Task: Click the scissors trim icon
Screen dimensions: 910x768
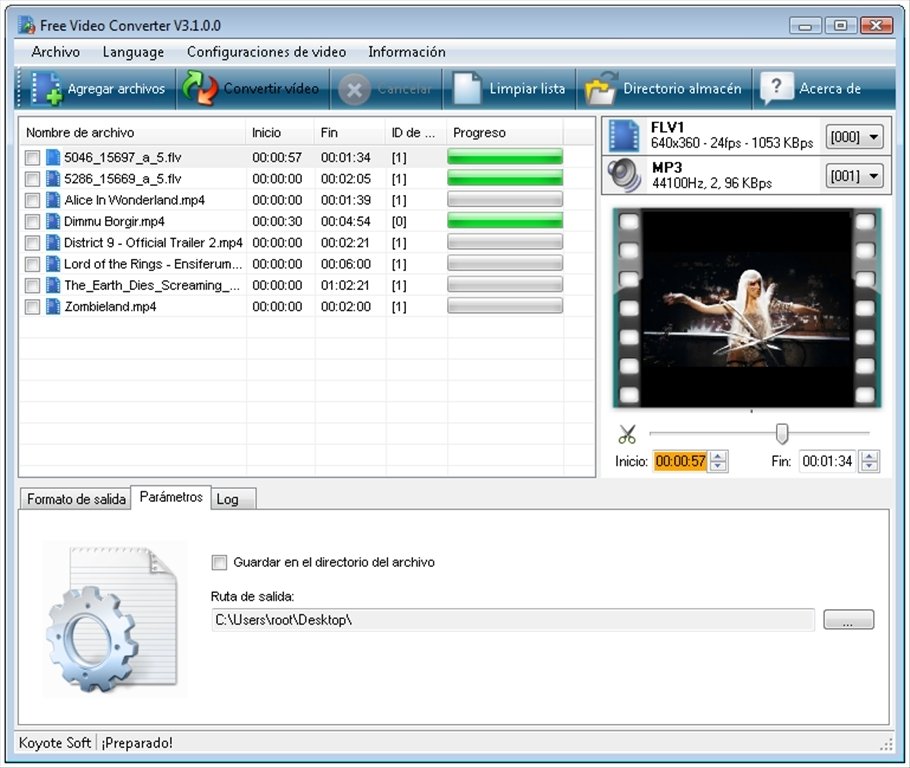Action: [x=627, y=434]
